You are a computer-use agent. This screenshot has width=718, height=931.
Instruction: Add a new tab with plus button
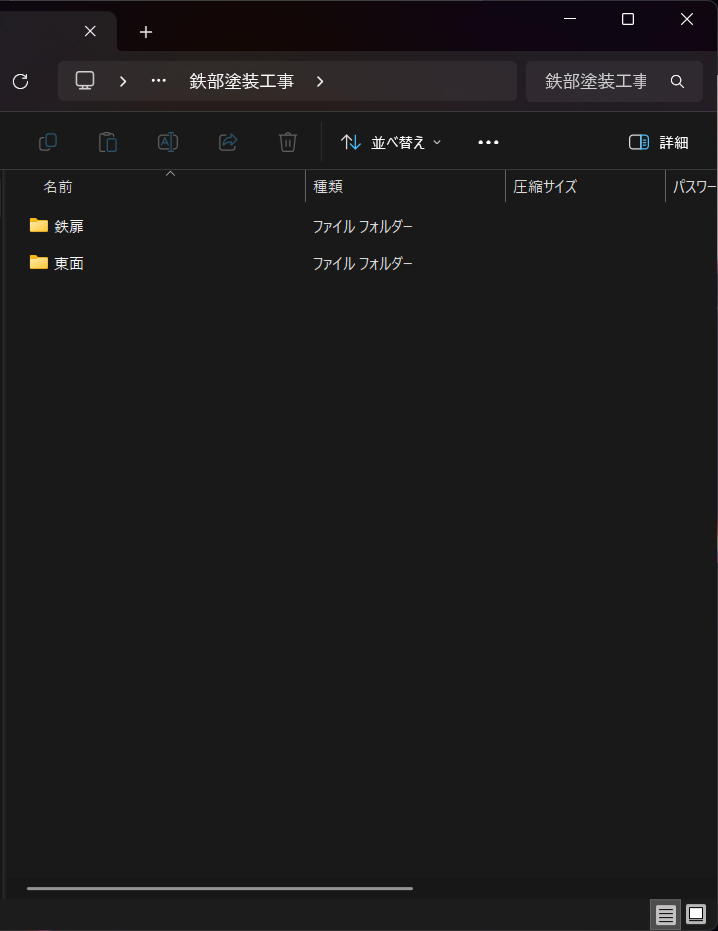(146, 32)
